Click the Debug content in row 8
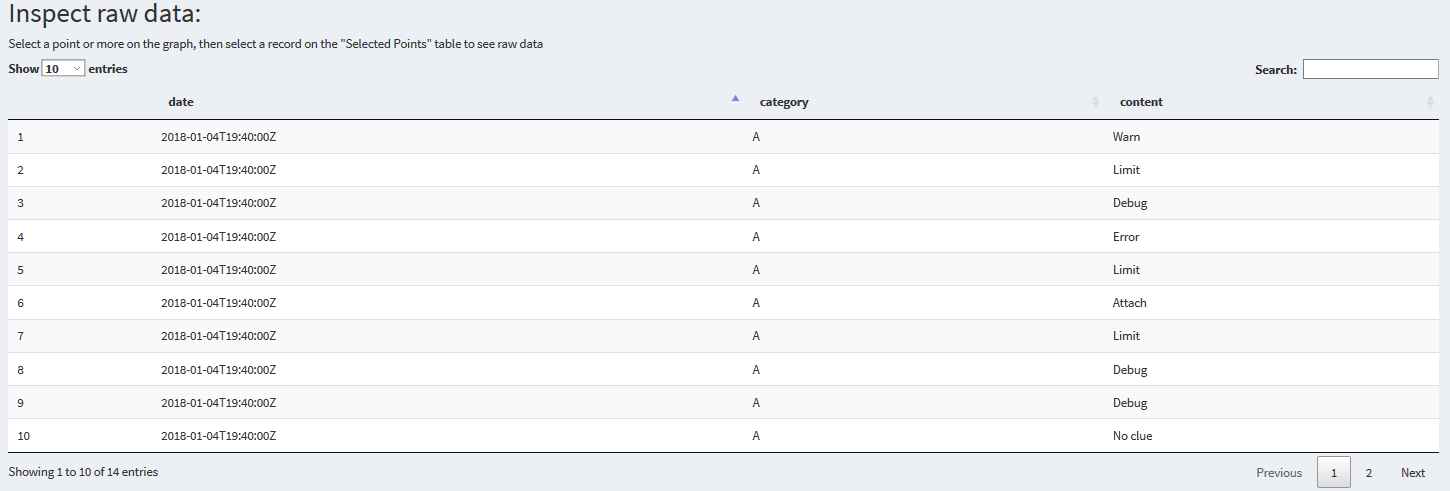This screenshot has width=1450, height=491. (x=1129, y=370)
